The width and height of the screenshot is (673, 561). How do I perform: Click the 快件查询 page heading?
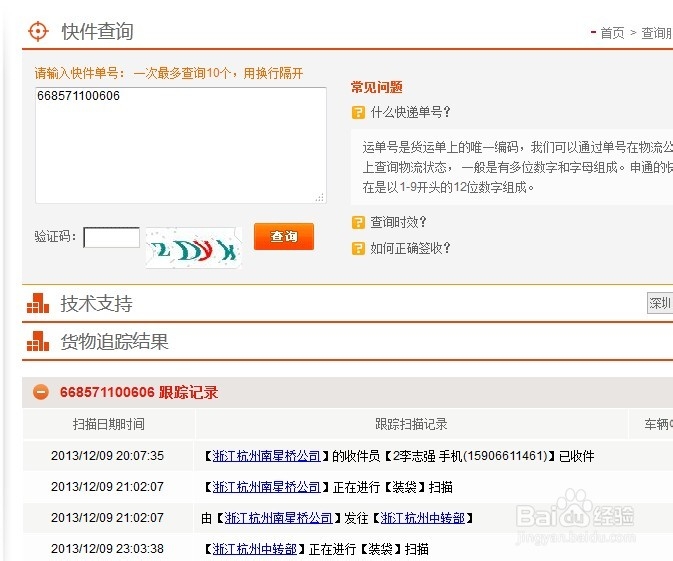pyautogui.click(x=97, y=32)
